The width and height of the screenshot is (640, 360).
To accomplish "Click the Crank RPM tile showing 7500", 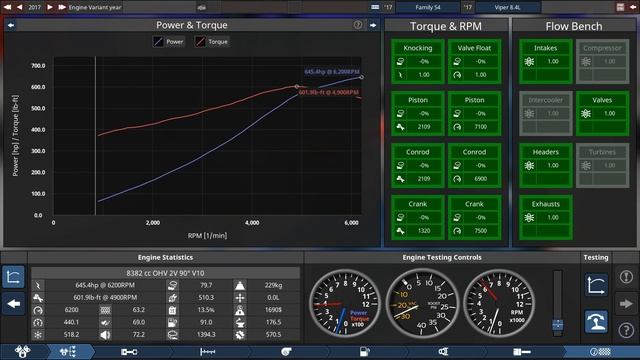I will pos(474,217).
